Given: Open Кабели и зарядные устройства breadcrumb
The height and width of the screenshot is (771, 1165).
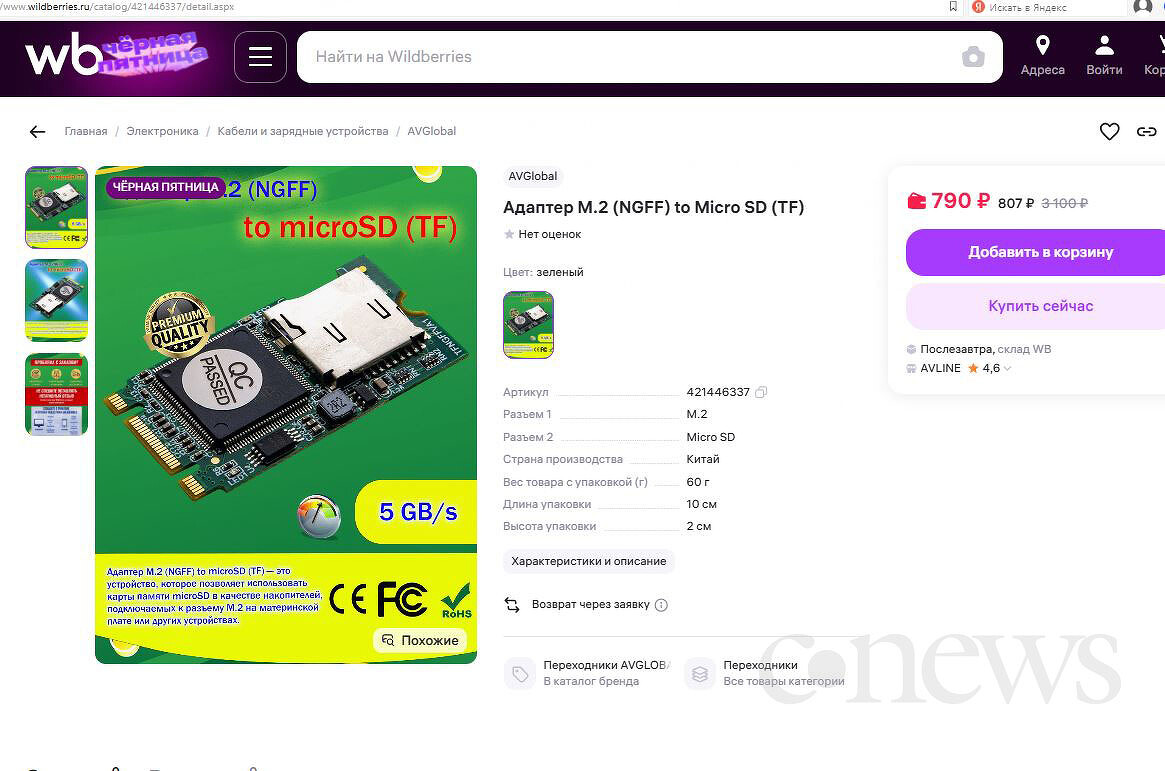Looking at the screenshot, I should click(302, 131).
